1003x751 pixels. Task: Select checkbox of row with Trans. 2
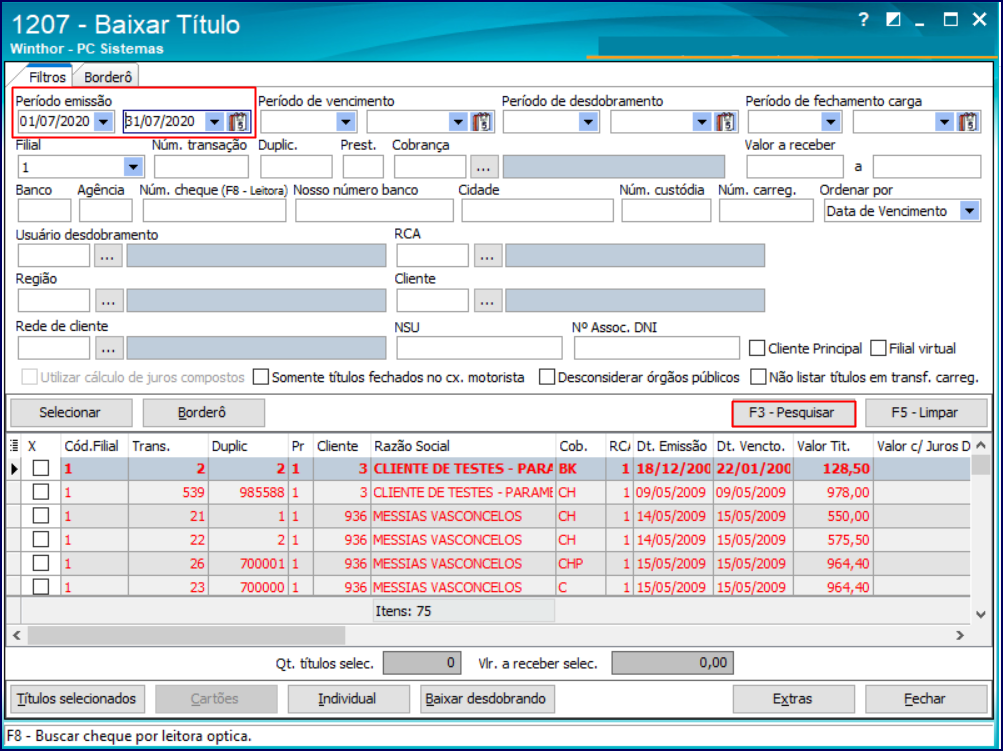[41, 468]
